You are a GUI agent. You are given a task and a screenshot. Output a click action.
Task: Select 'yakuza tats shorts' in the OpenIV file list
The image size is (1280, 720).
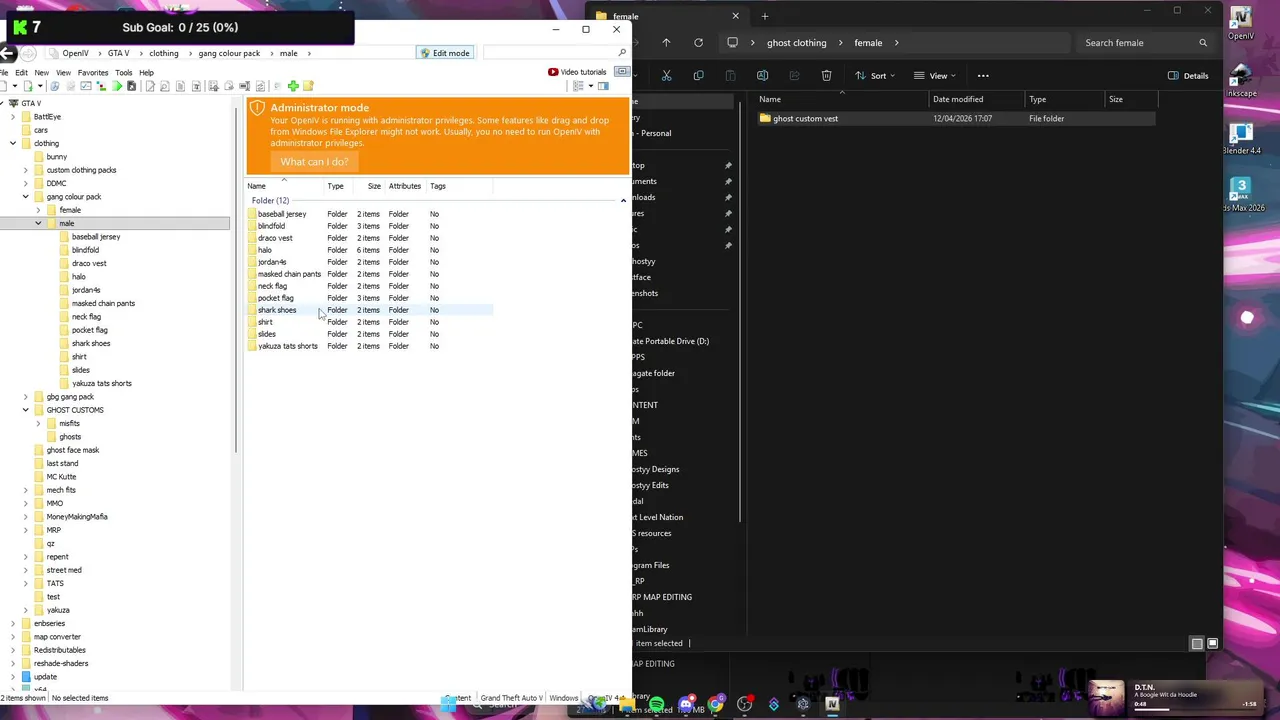pos(287,346)
